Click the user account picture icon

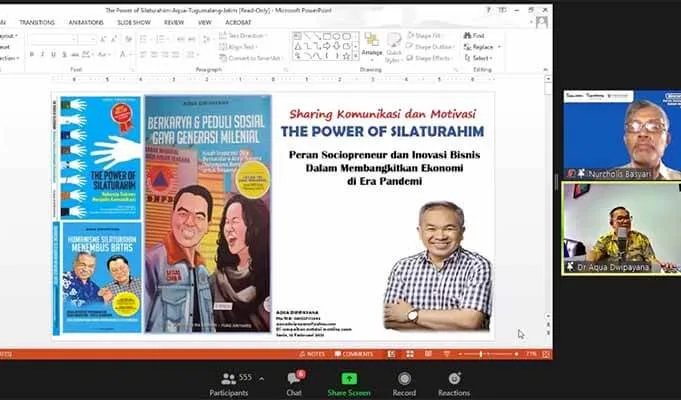542,22
